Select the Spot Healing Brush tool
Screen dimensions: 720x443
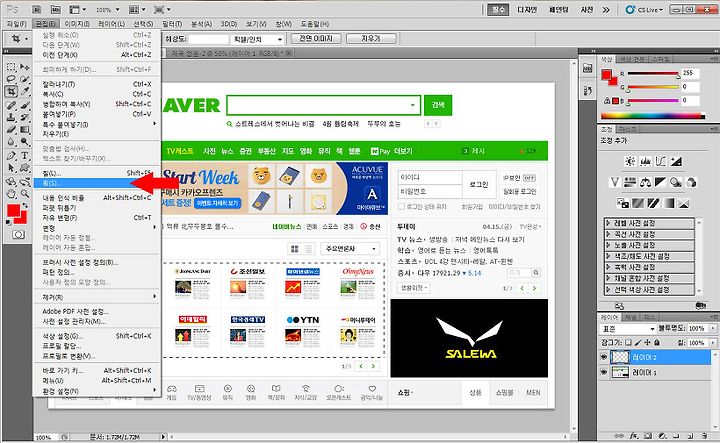click(11, 106)
